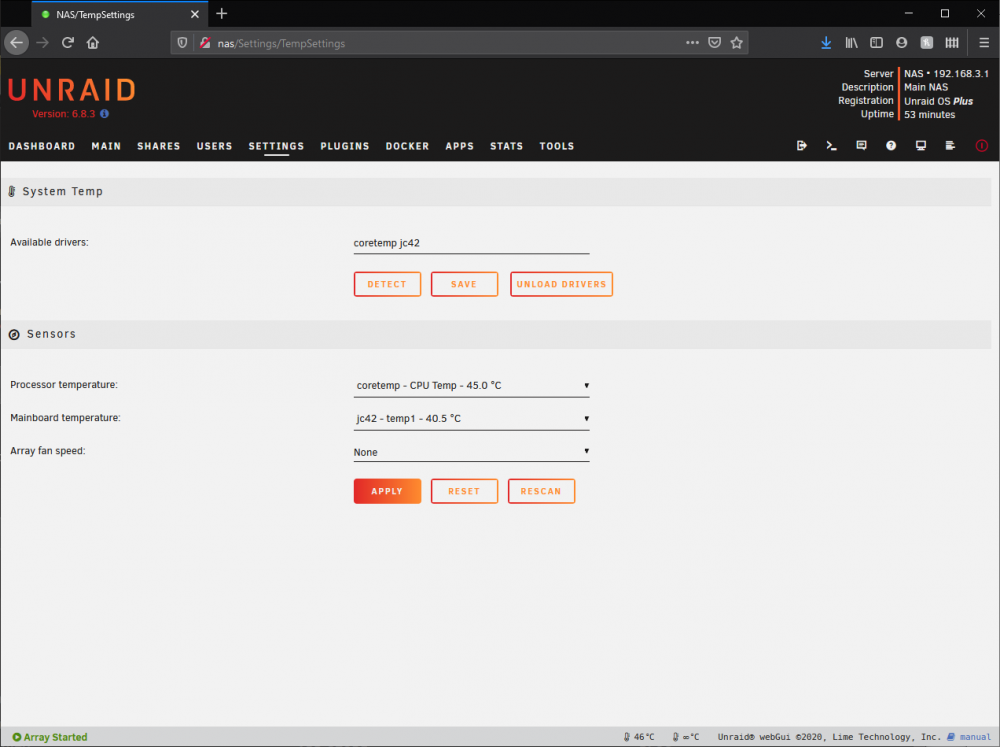
Task: Open Firefox library icon
Action: (851, 43)
